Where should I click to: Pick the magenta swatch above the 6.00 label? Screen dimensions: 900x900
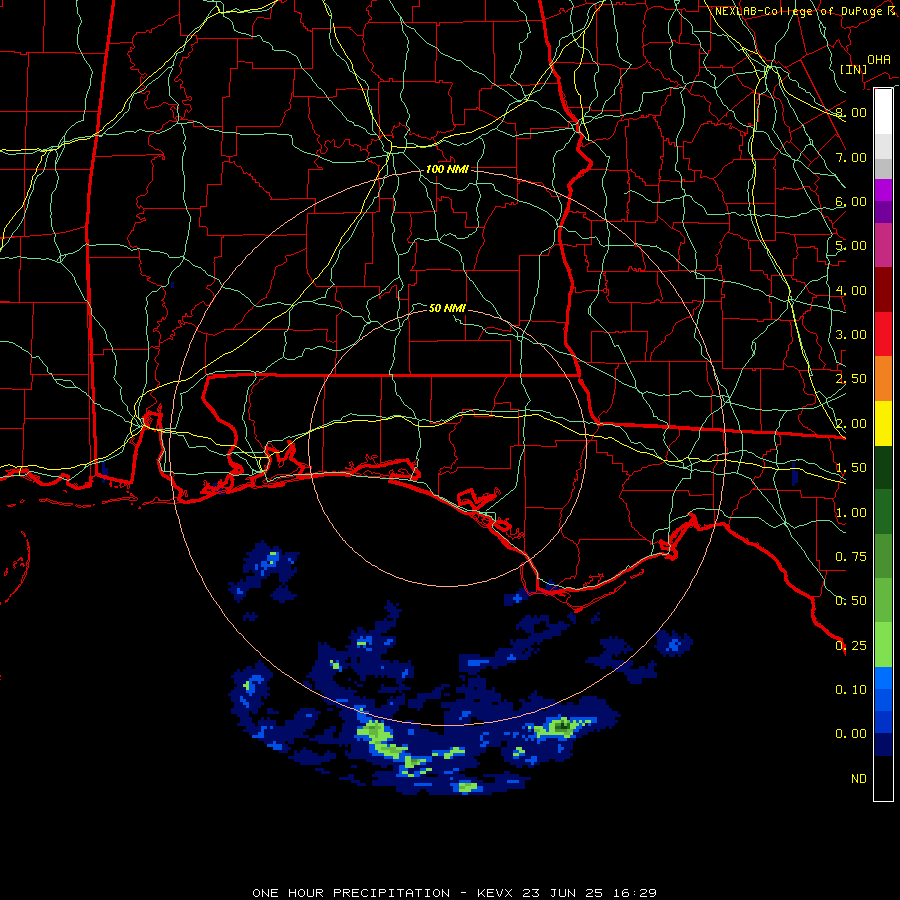click(x=883, y=190)
